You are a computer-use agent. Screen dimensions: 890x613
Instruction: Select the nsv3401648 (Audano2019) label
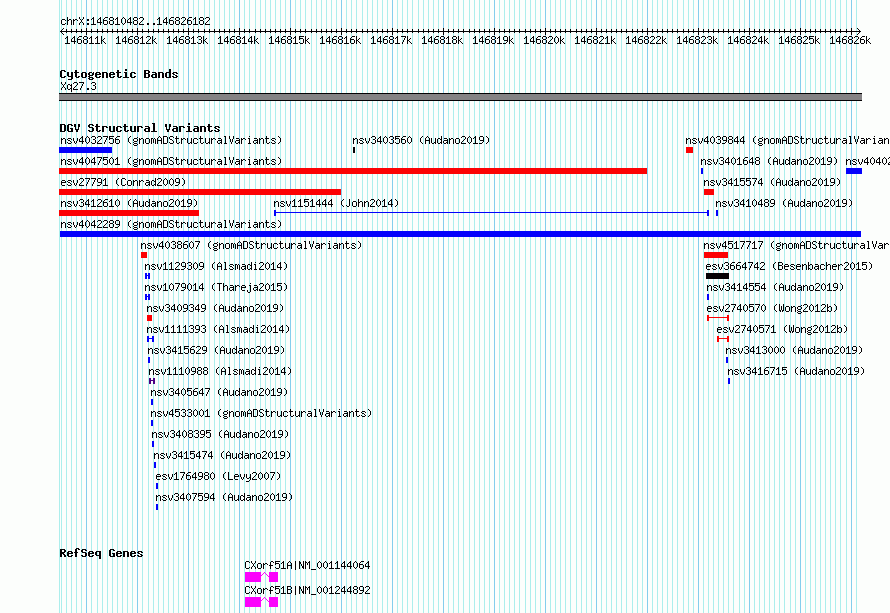point(769,161)
